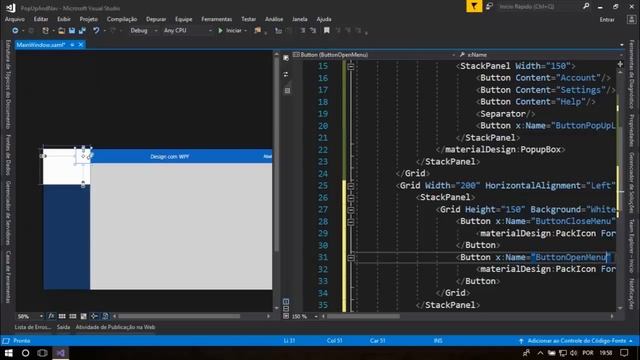Click the feedback icon beside quick launch
This screenshot has height=360, width=640.
(489, 6)
